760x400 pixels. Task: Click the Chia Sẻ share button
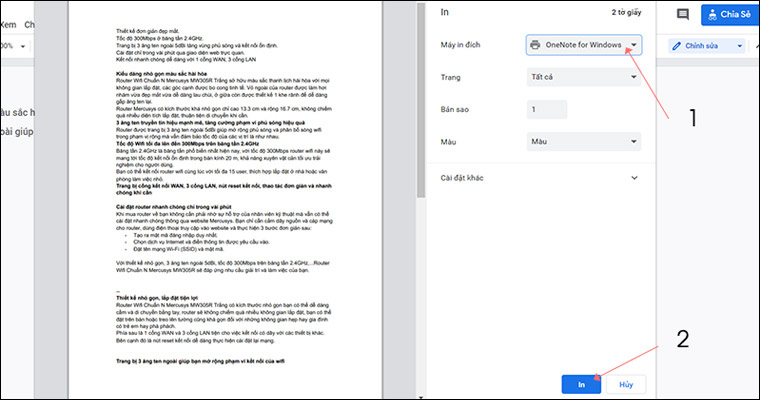point(730,14)
